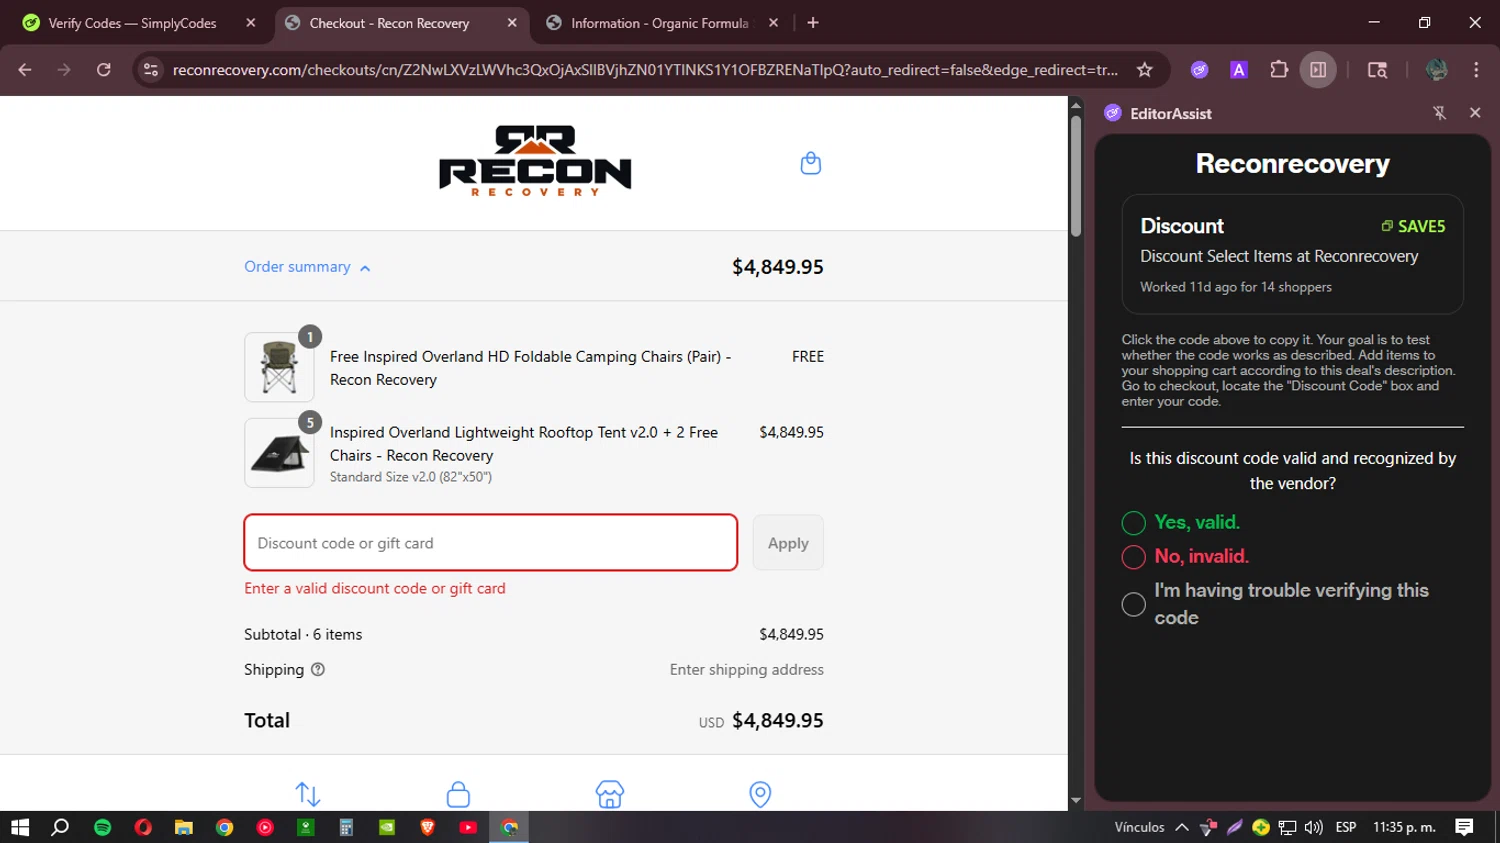Image resolution: width=1500 pixels, height=843 pixels.
Task: Open the Chrome three-dot menu
Action: pos(1476,70)
